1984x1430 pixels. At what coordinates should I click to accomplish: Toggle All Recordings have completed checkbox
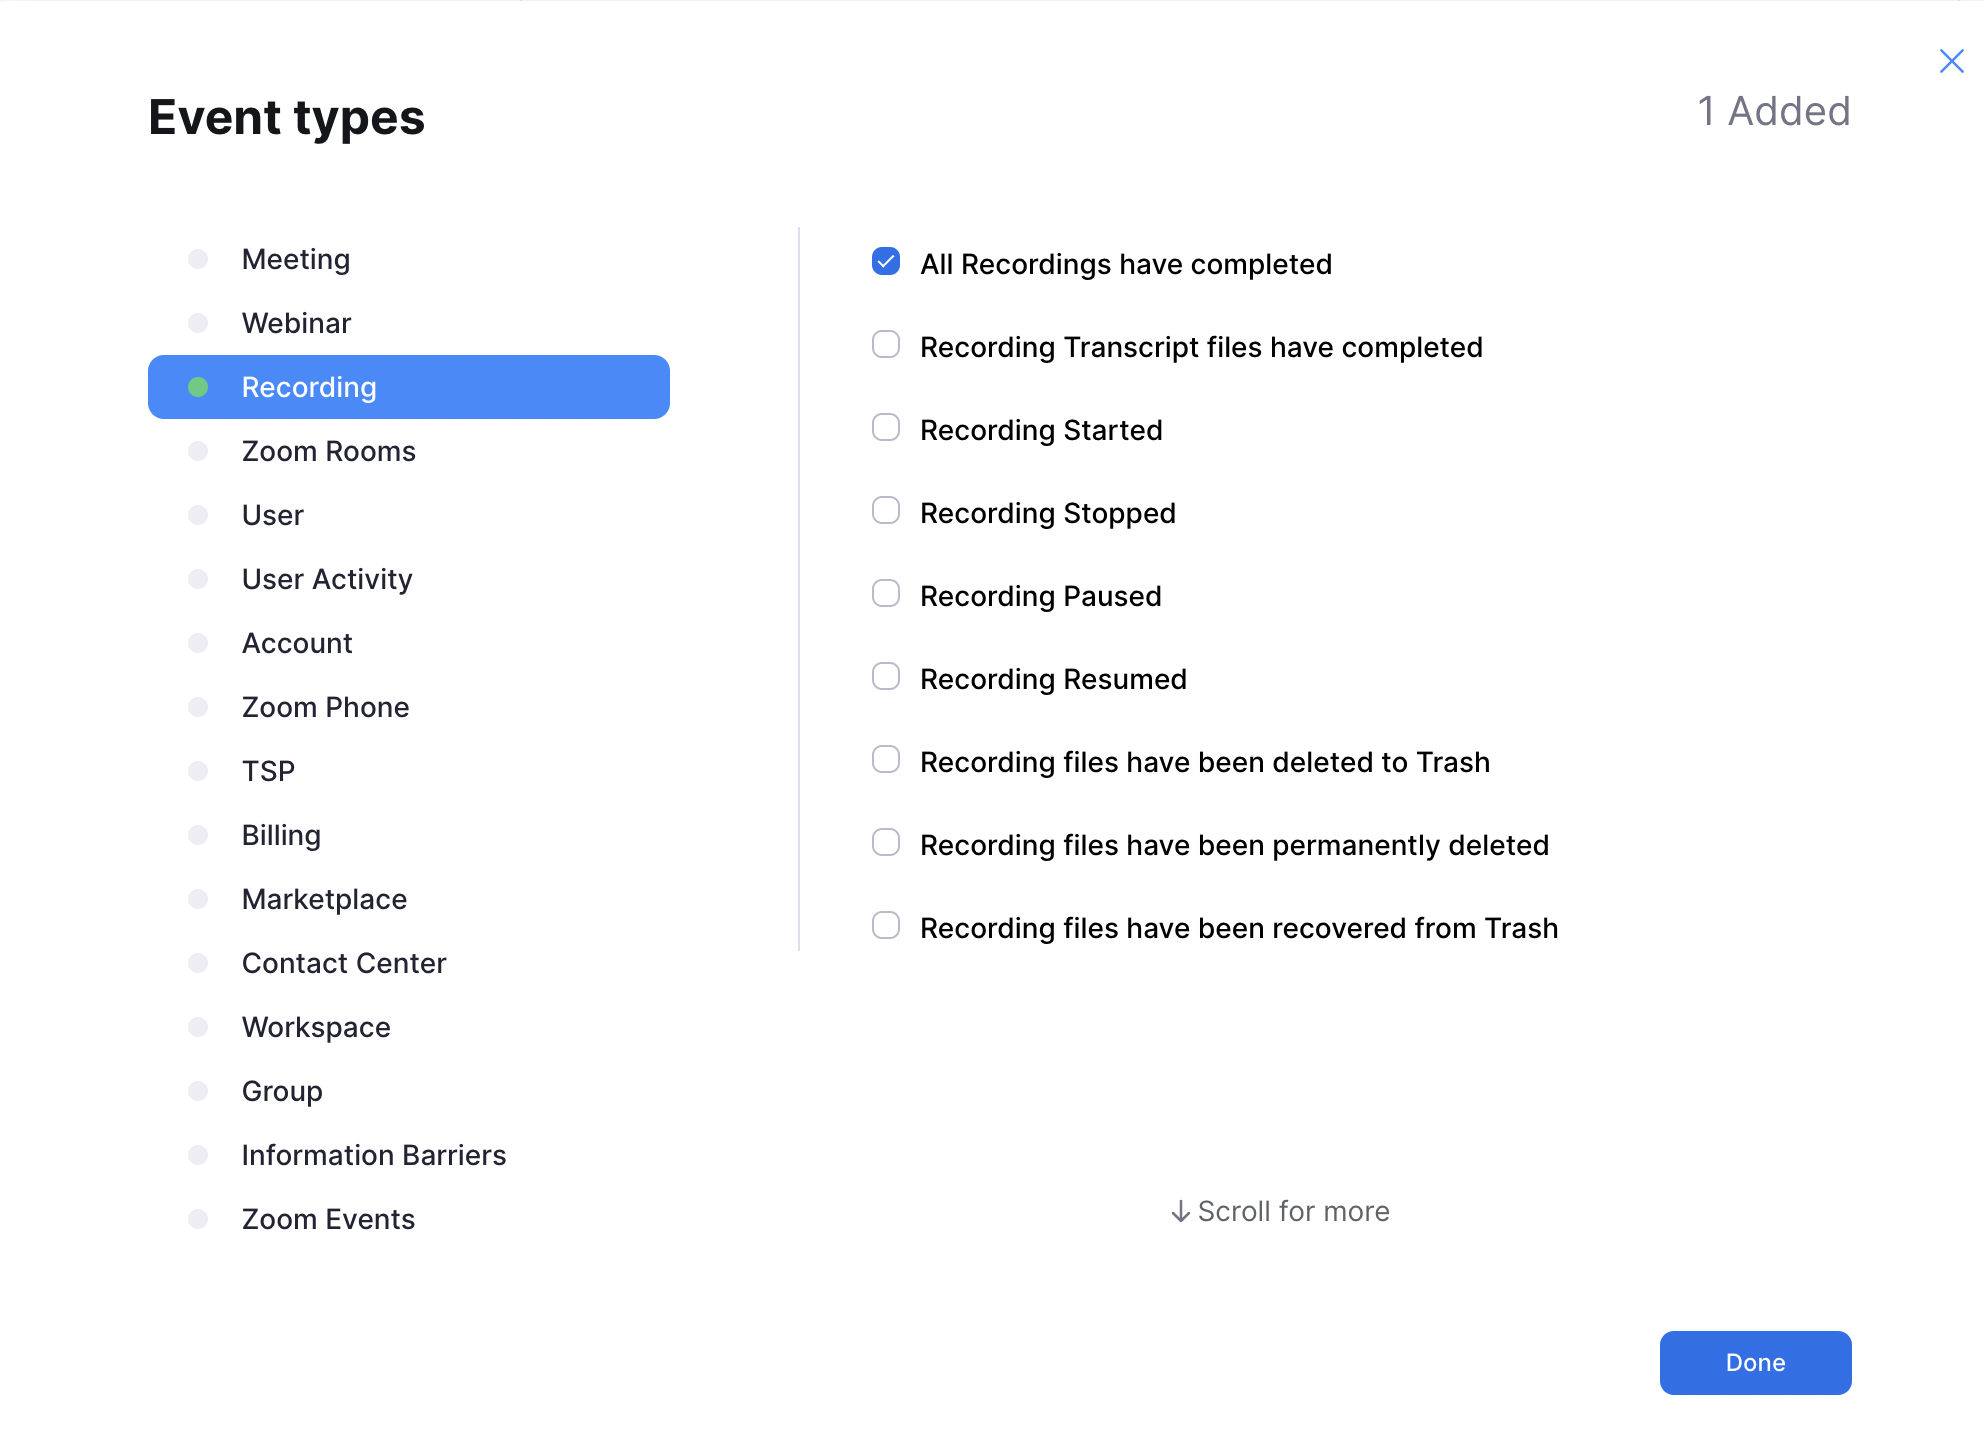(x=886, y=262)
